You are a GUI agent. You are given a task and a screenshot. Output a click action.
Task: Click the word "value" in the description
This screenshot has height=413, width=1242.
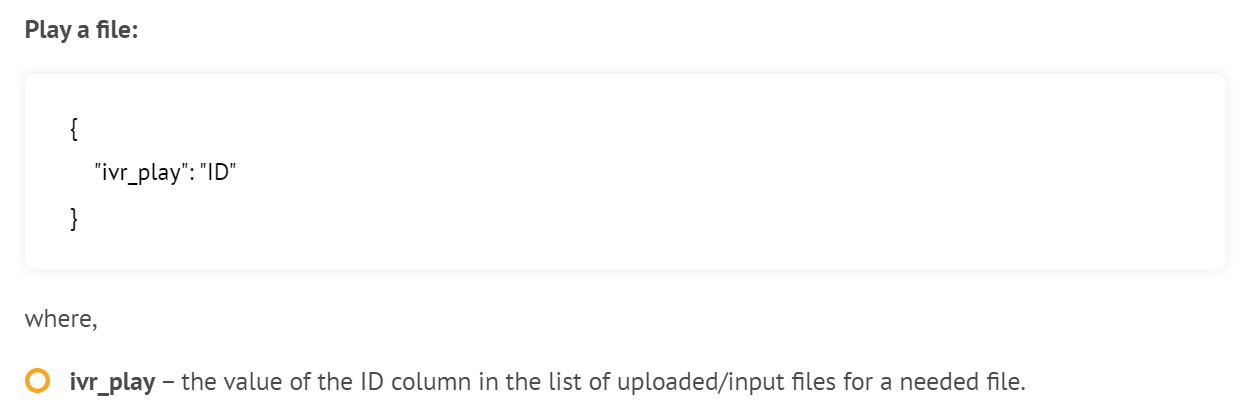click(241, 382)
